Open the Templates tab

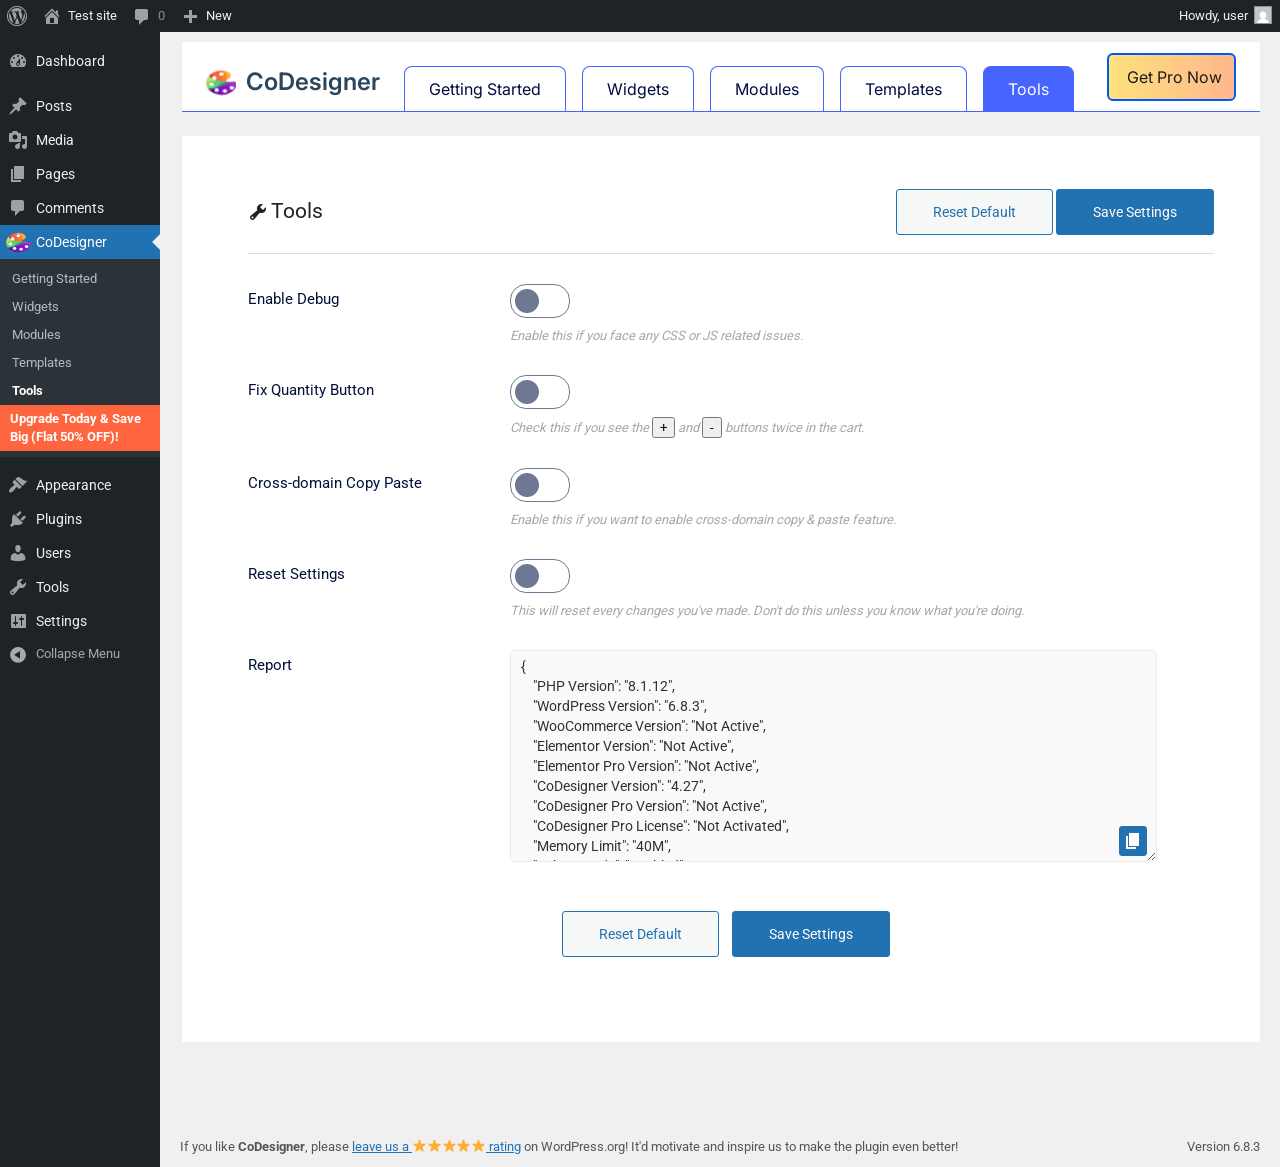[904, 89]
